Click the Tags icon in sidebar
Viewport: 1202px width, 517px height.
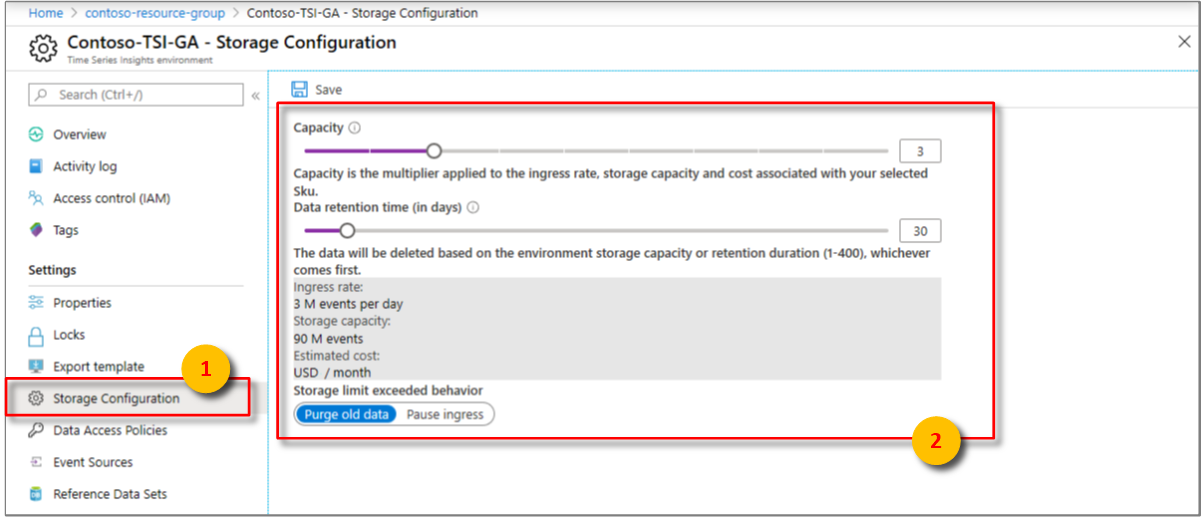click(36, 230)
